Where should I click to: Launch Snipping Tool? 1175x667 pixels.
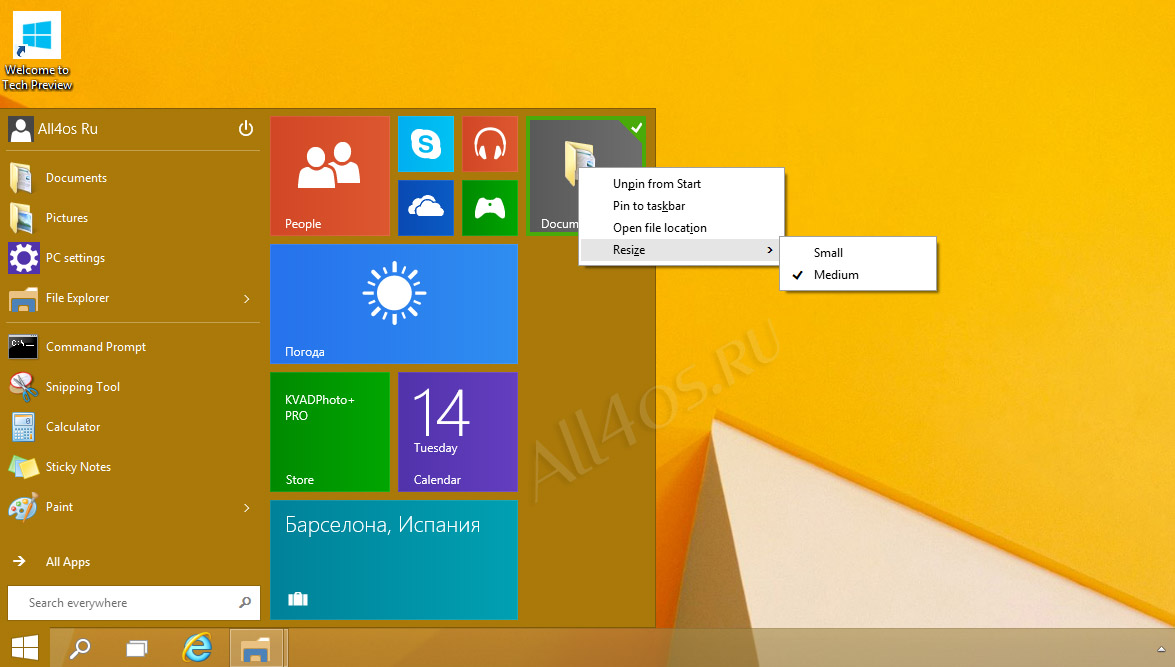133,387
